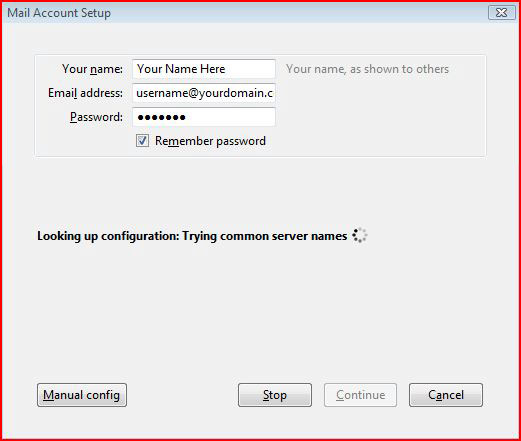Toggle the Remember password checkbox
Viewport: 521px width, 441px height.
click(x=142, y=141)
